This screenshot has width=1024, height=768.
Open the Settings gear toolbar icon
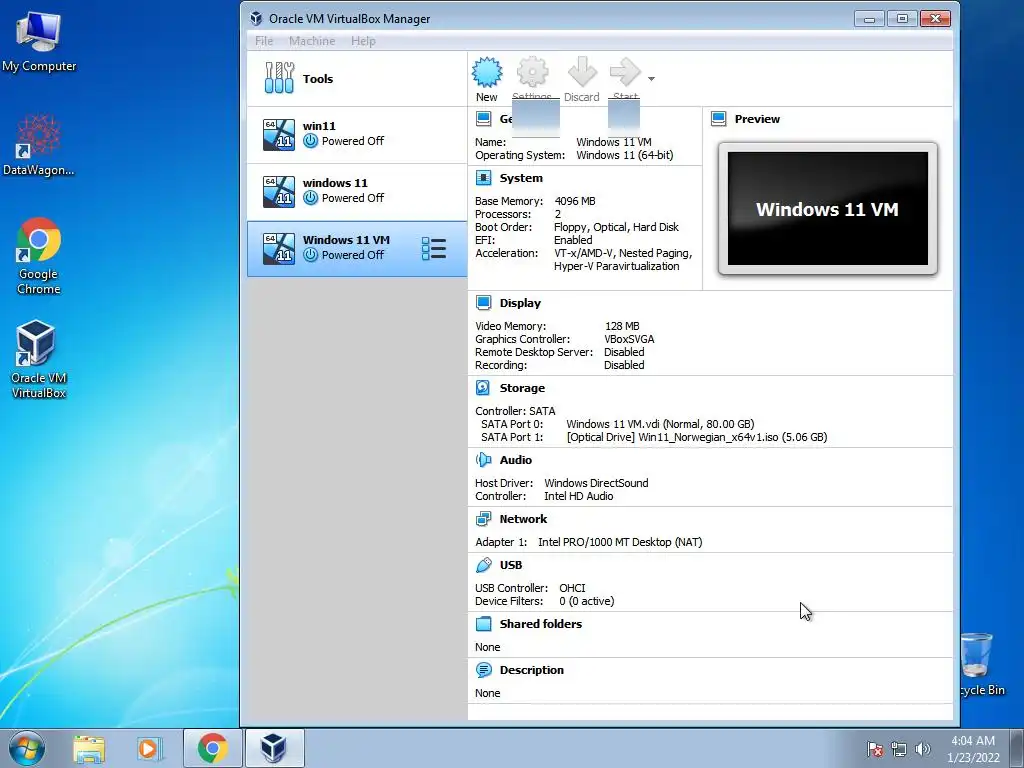click(x=532, y=72)
